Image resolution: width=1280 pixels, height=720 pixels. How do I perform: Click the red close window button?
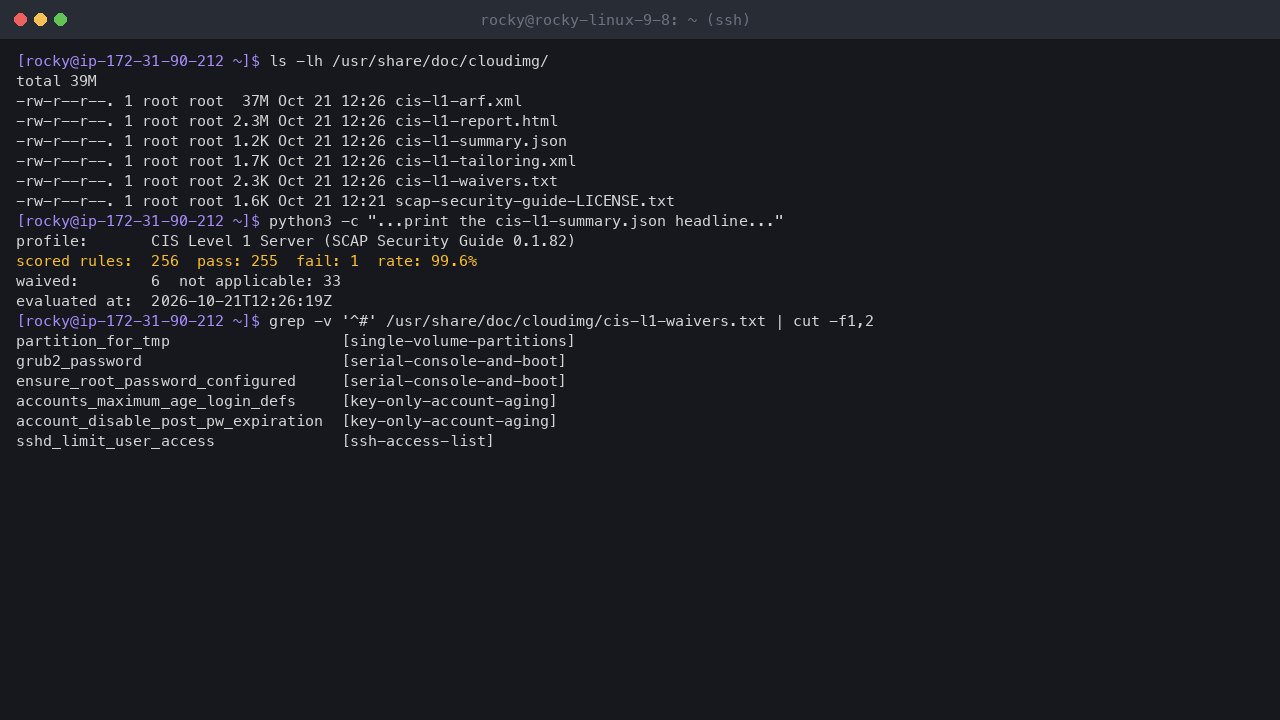pyautogui.click(x=20, y=19)
